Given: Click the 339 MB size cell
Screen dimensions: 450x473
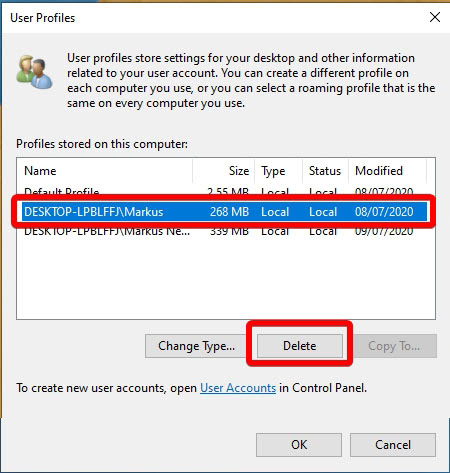Looking at the screenshot, I should point(229,232).
